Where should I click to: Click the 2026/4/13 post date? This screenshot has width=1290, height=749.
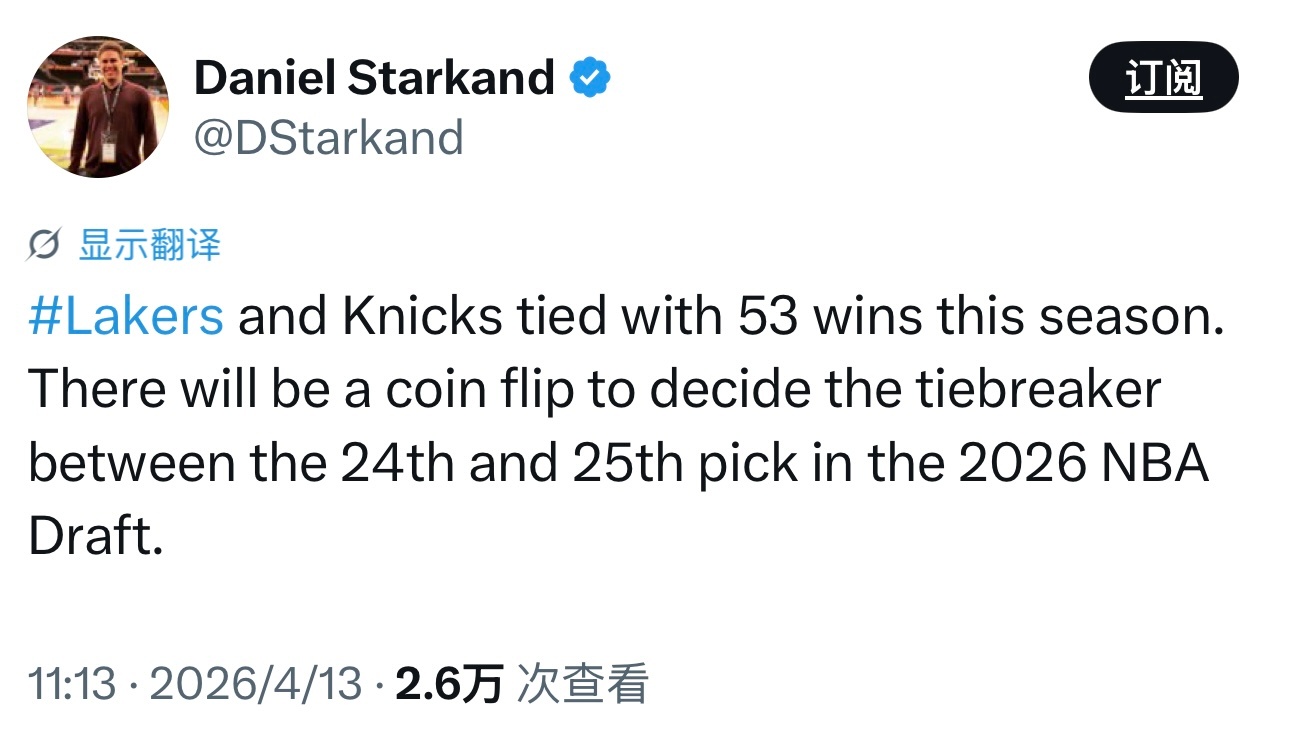coord(255,684)
